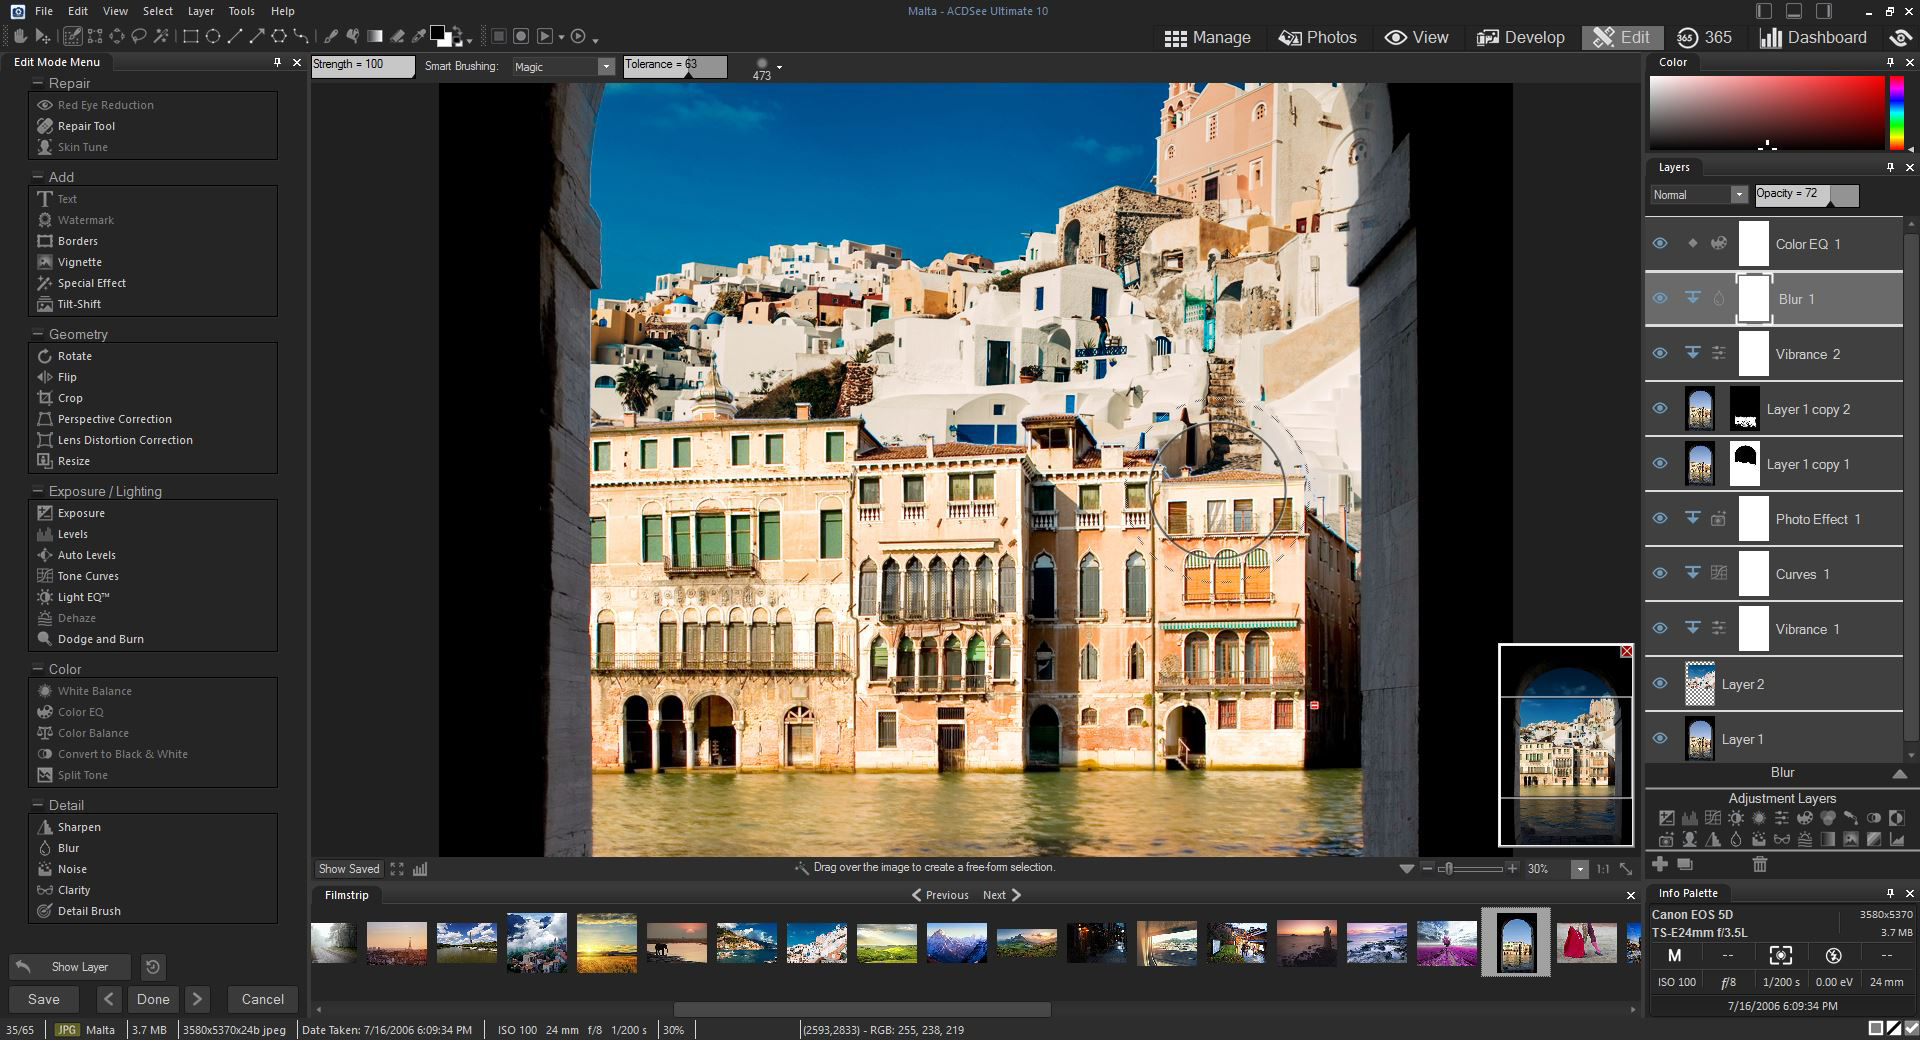The image size is (1920, 1040).
Task: Collapse the Exposure / Lighting section
Action: click(x=38, y=491)
